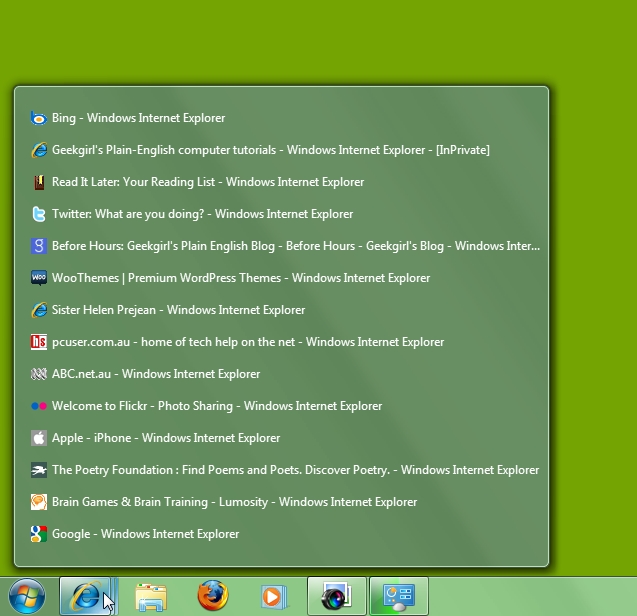Click the WooThemes favicon

39,278
